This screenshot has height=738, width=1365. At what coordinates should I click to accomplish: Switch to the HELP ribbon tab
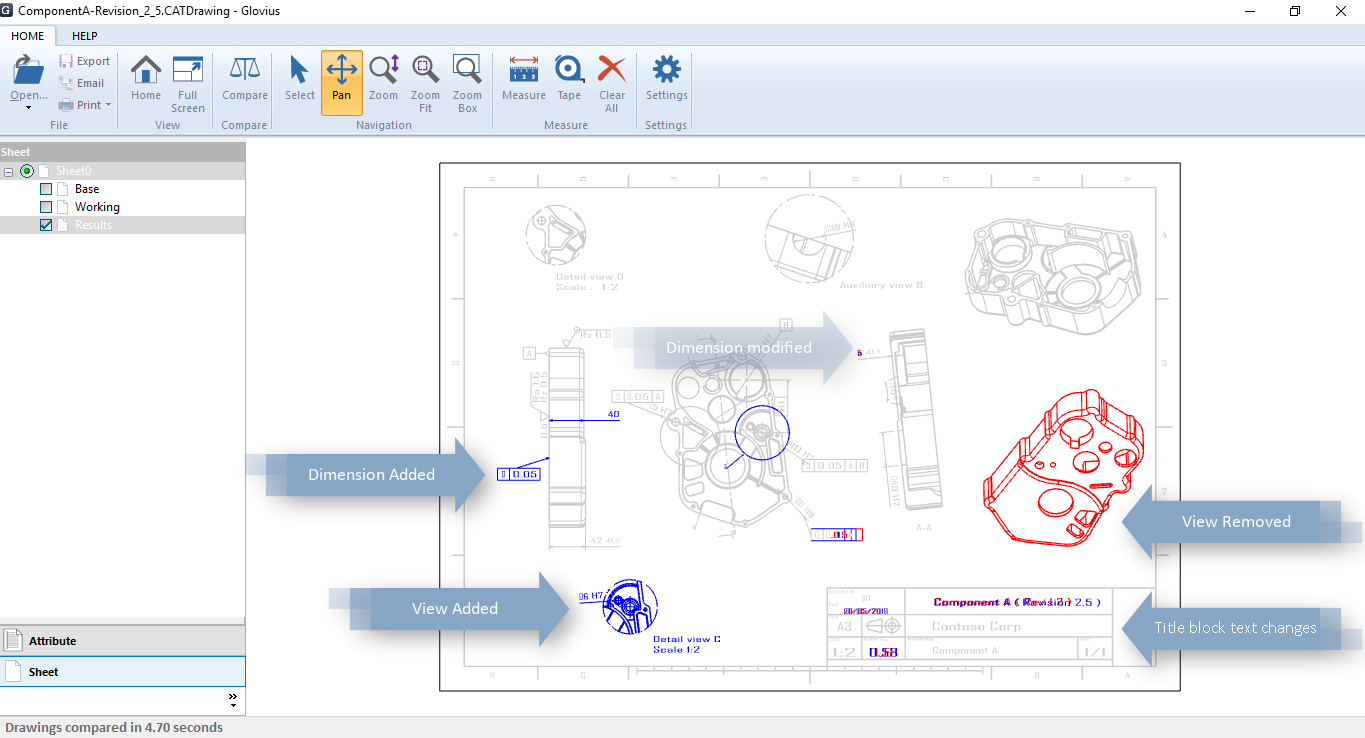[84, 36]
